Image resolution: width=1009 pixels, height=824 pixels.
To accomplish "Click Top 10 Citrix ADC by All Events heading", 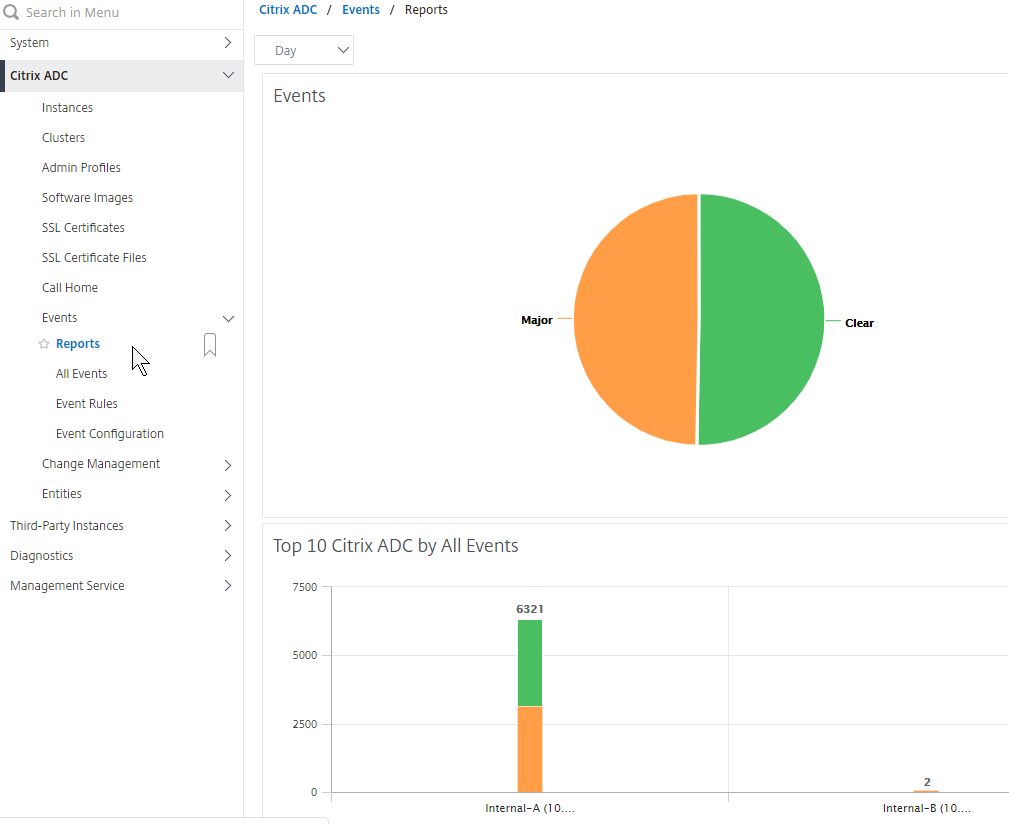I will pos(396,545).
